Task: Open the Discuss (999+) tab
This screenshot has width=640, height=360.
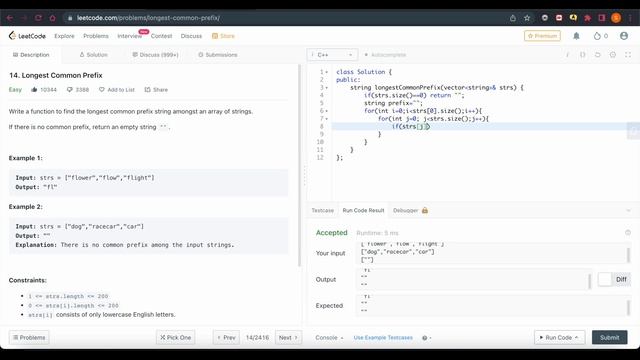Action: (x=156, y=55)
